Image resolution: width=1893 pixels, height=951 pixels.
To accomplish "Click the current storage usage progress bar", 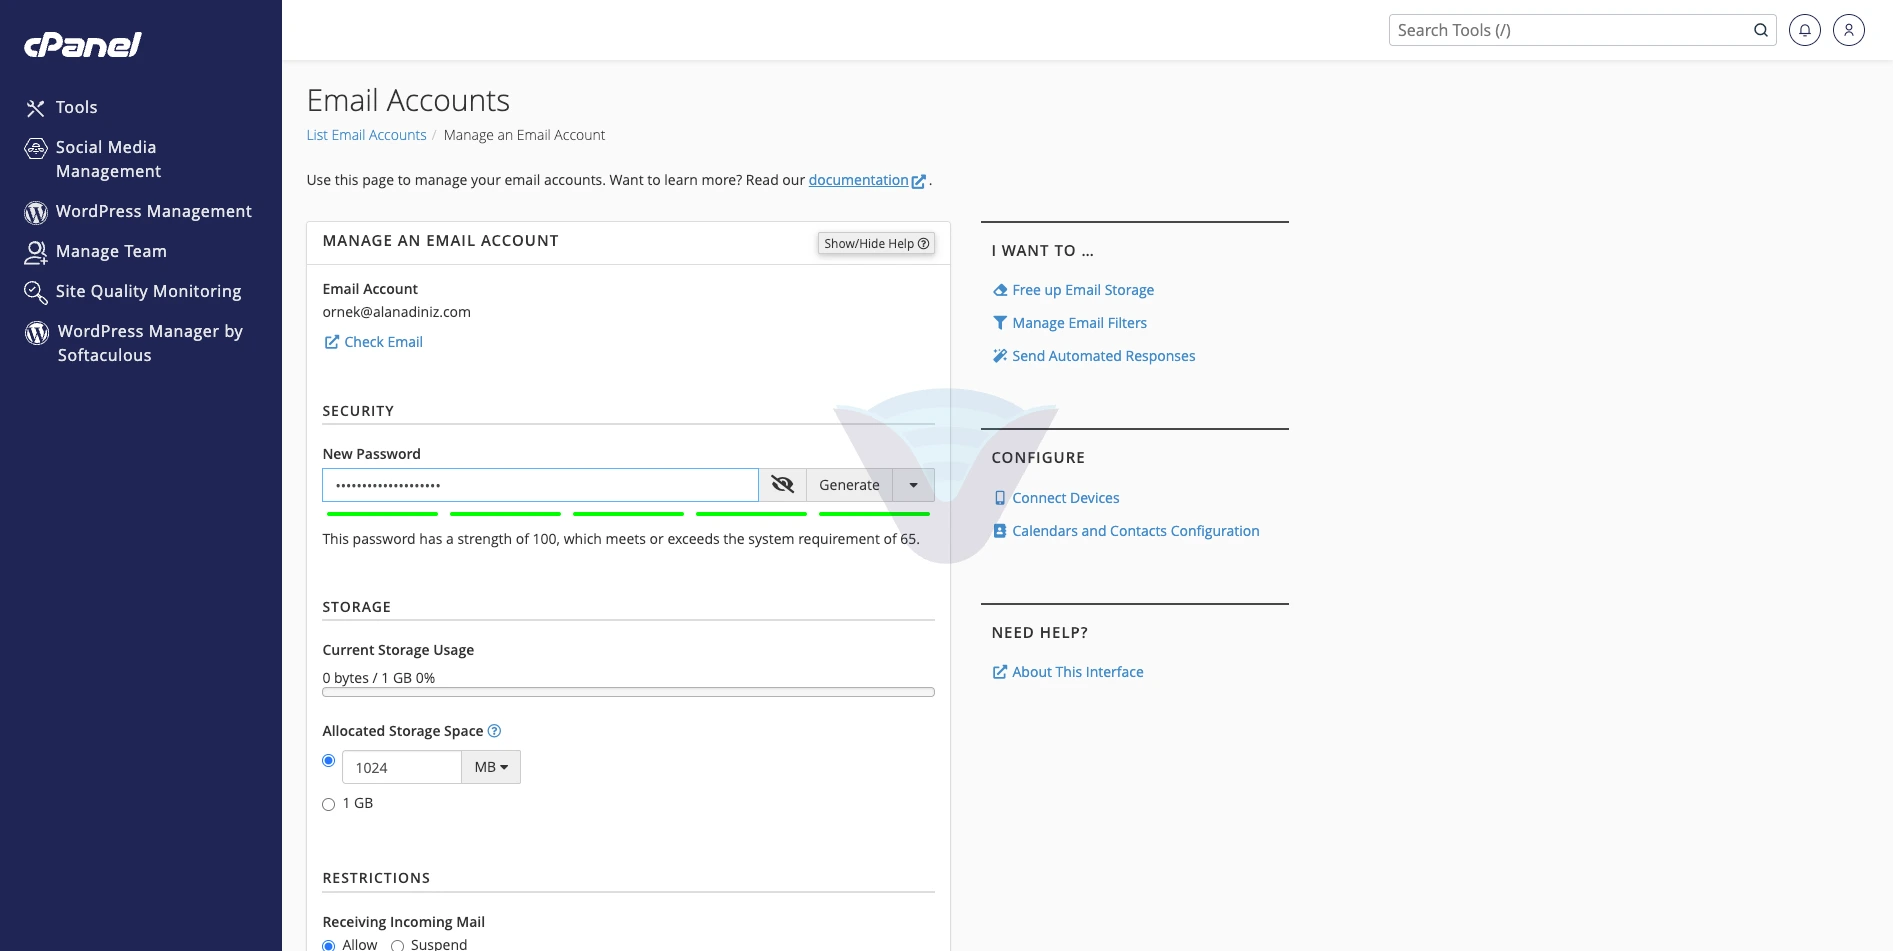I will 628,692.
